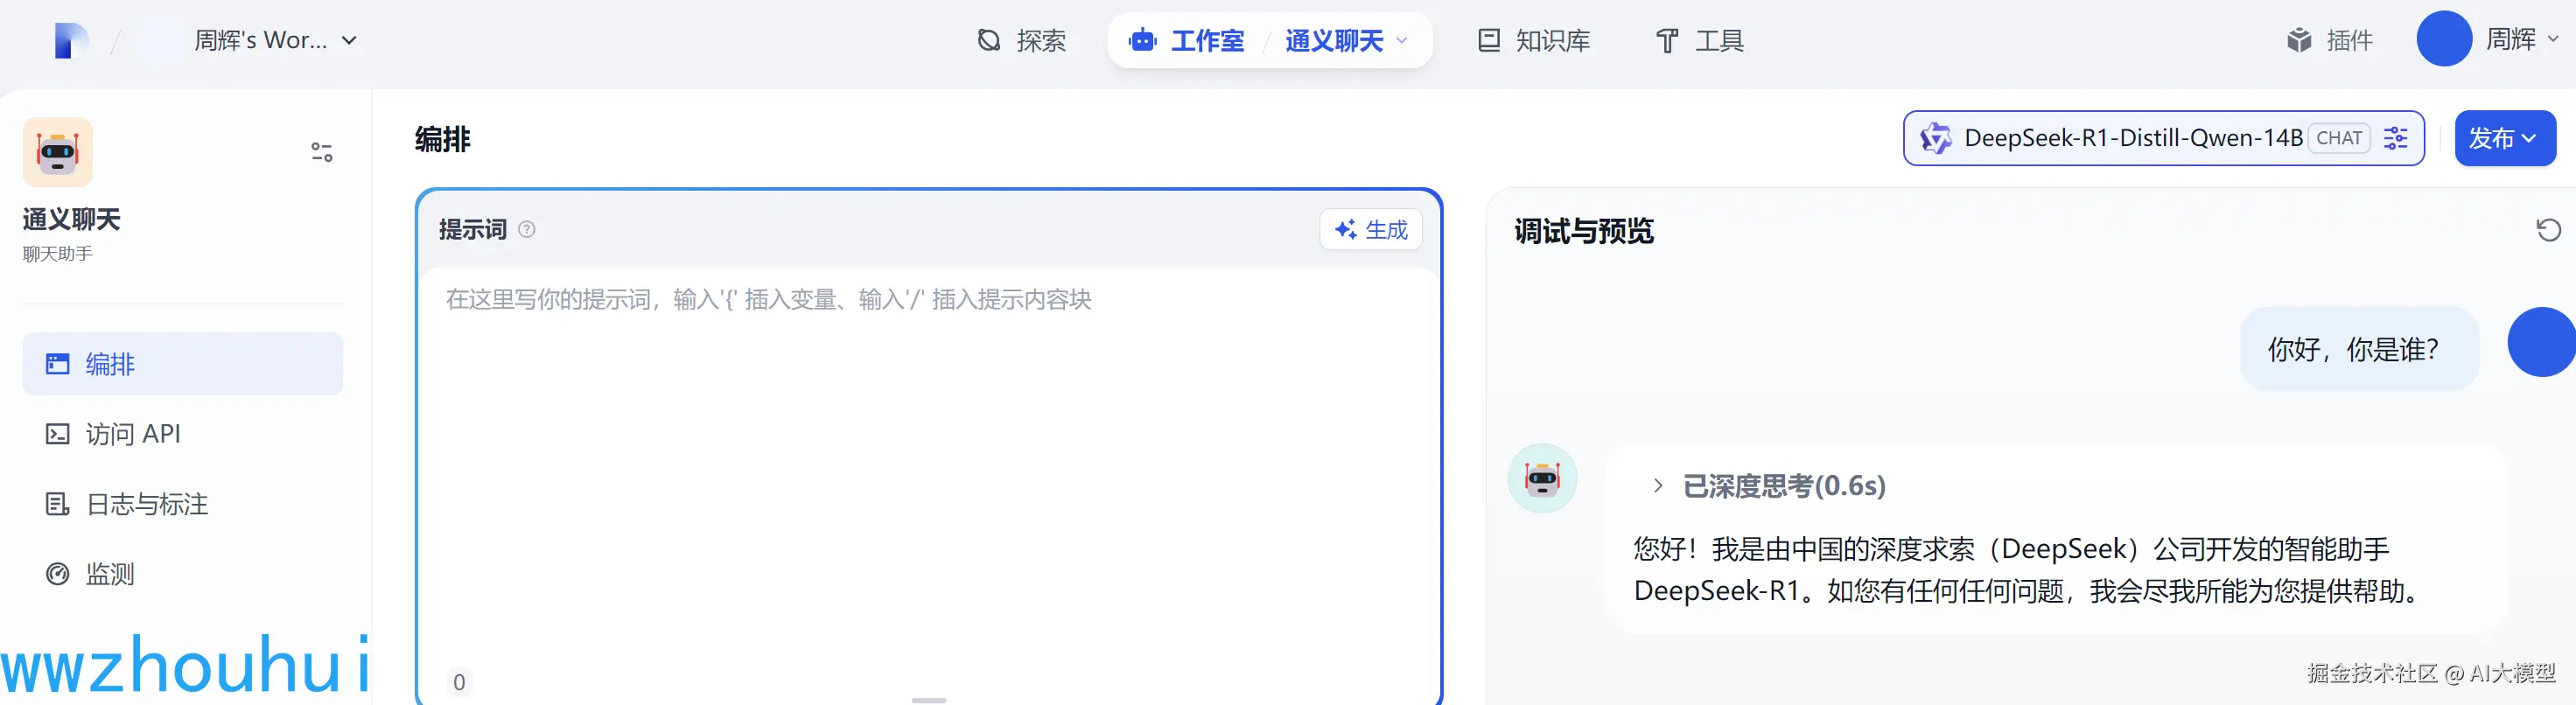The height and width of the screenshot is (705, 2576).
Task: Click the 知识库 book icon
Action: (x=1490, y=41)
